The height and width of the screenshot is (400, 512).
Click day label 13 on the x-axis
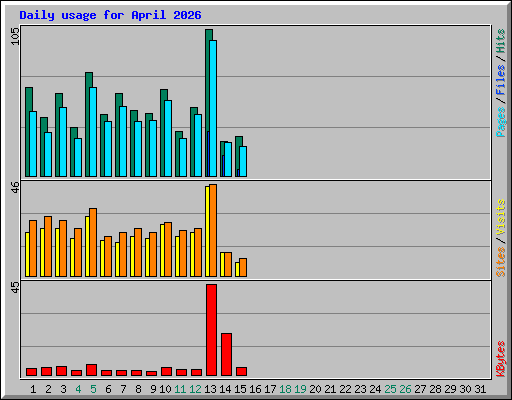pos(210,389)
